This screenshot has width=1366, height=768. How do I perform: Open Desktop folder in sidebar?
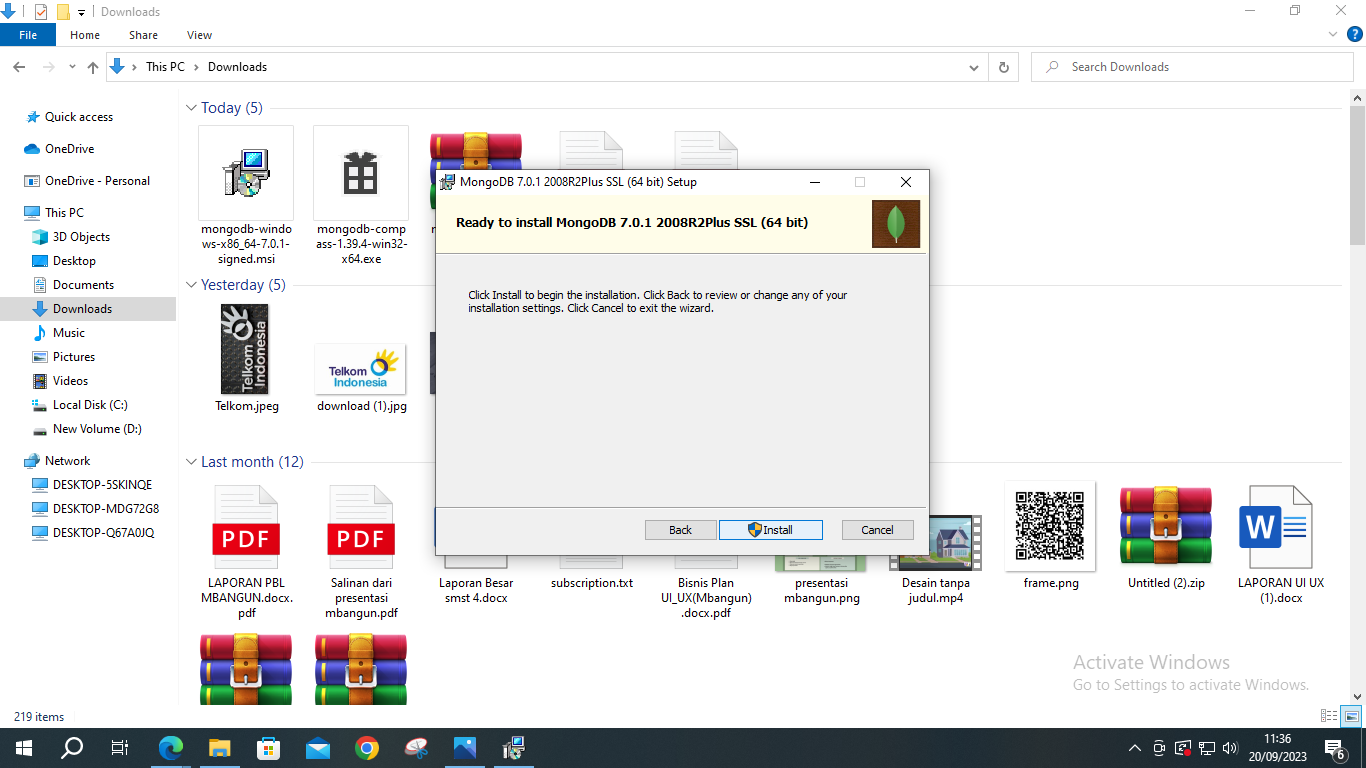[x=74, y=261]
